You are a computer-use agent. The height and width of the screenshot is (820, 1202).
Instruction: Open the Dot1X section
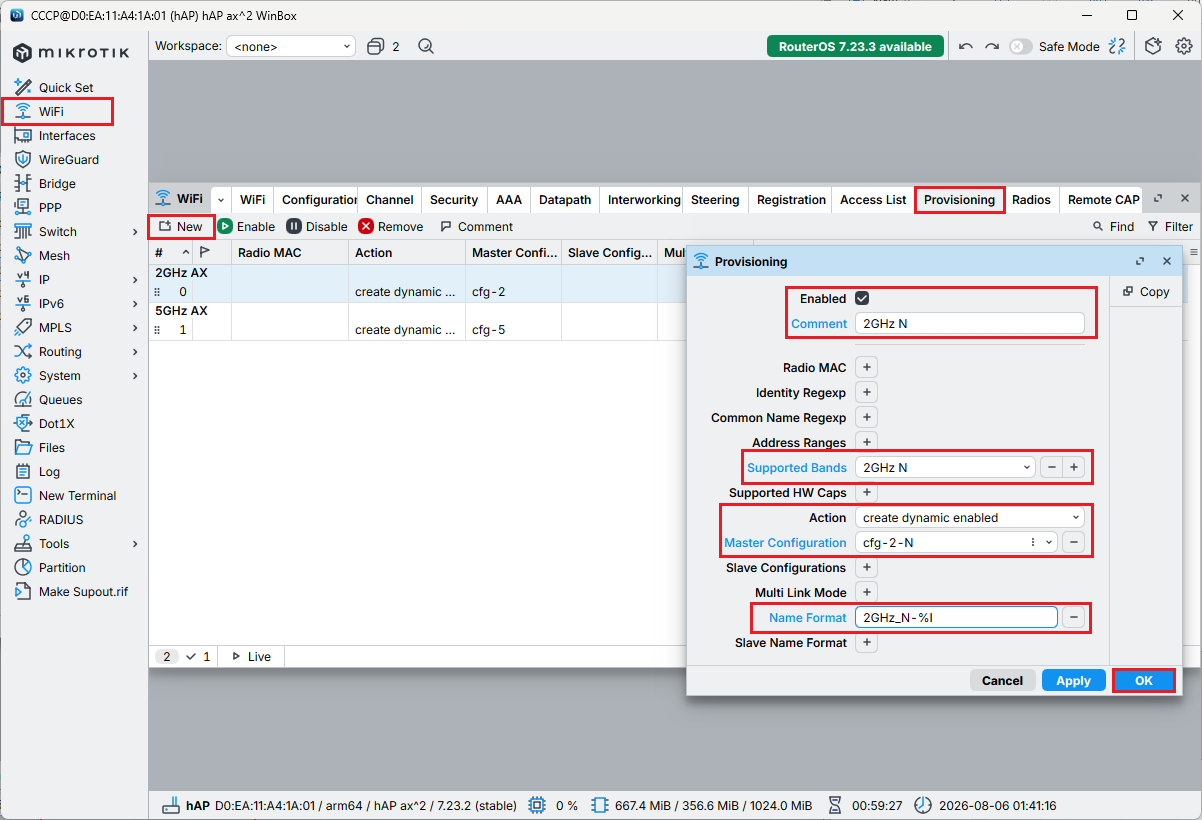(x=56, y=424)
